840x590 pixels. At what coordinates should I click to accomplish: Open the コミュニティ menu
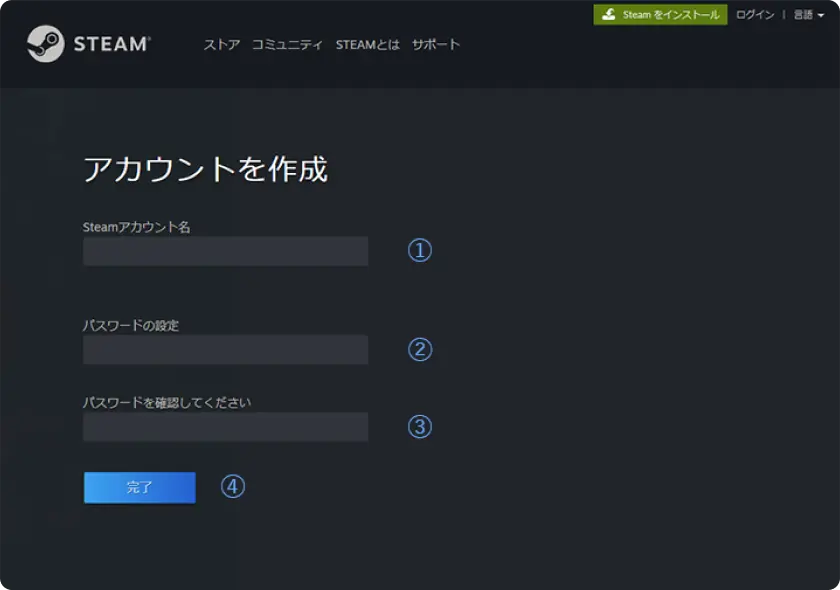[x=287, y=44]
